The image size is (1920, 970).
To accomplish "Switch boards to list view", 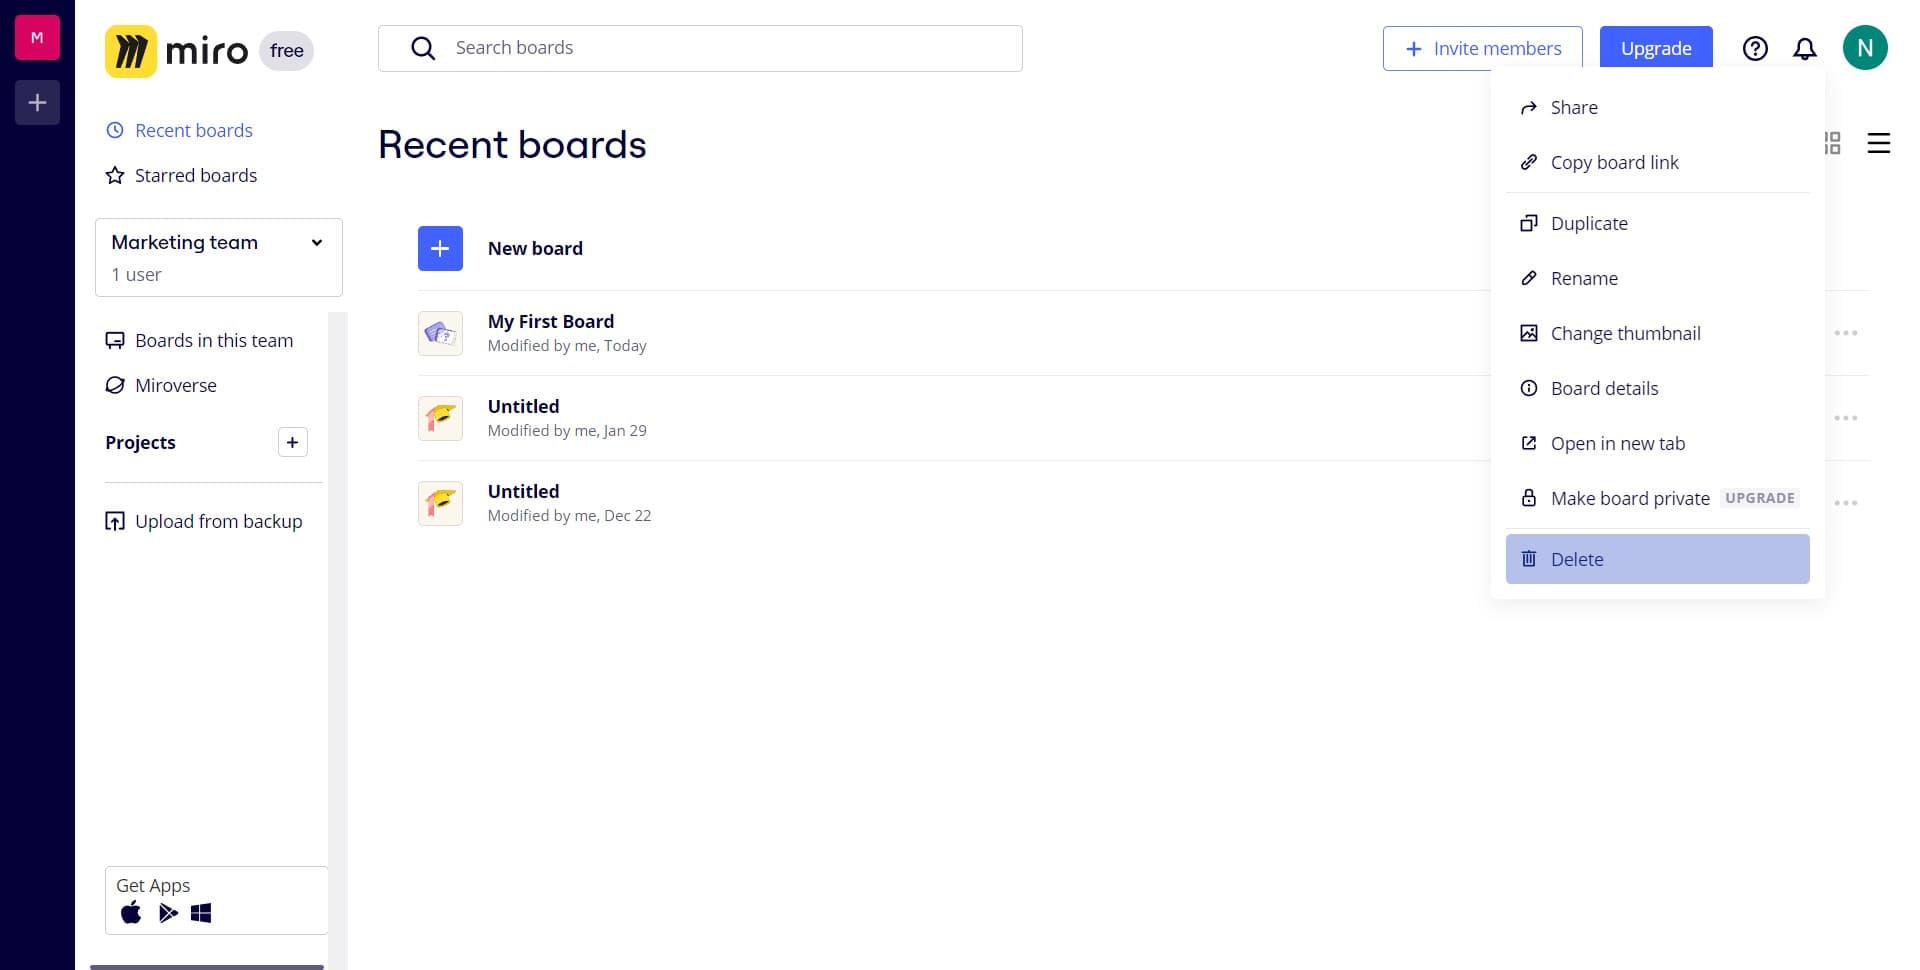I will pyautogui.click(x=1879, y=143).
